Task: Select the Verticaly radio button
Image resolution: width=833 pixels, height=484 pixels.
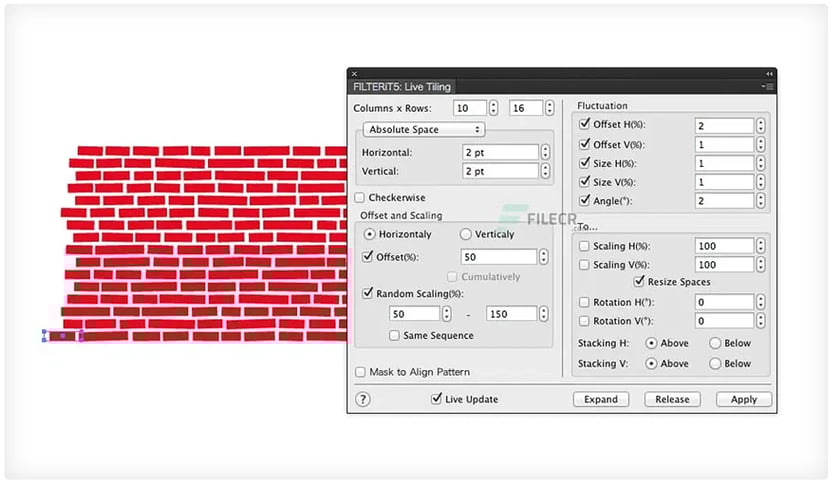Action: tap(465, 234)
